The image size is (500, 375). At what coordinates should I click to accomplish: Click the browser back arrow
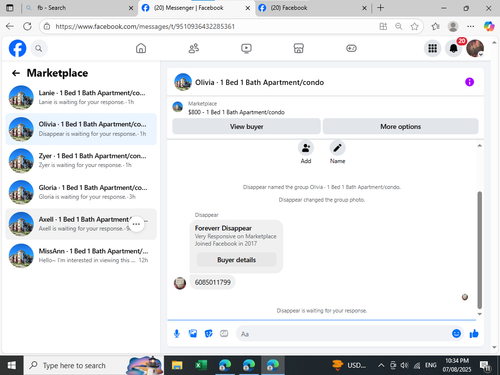(10, 26)
